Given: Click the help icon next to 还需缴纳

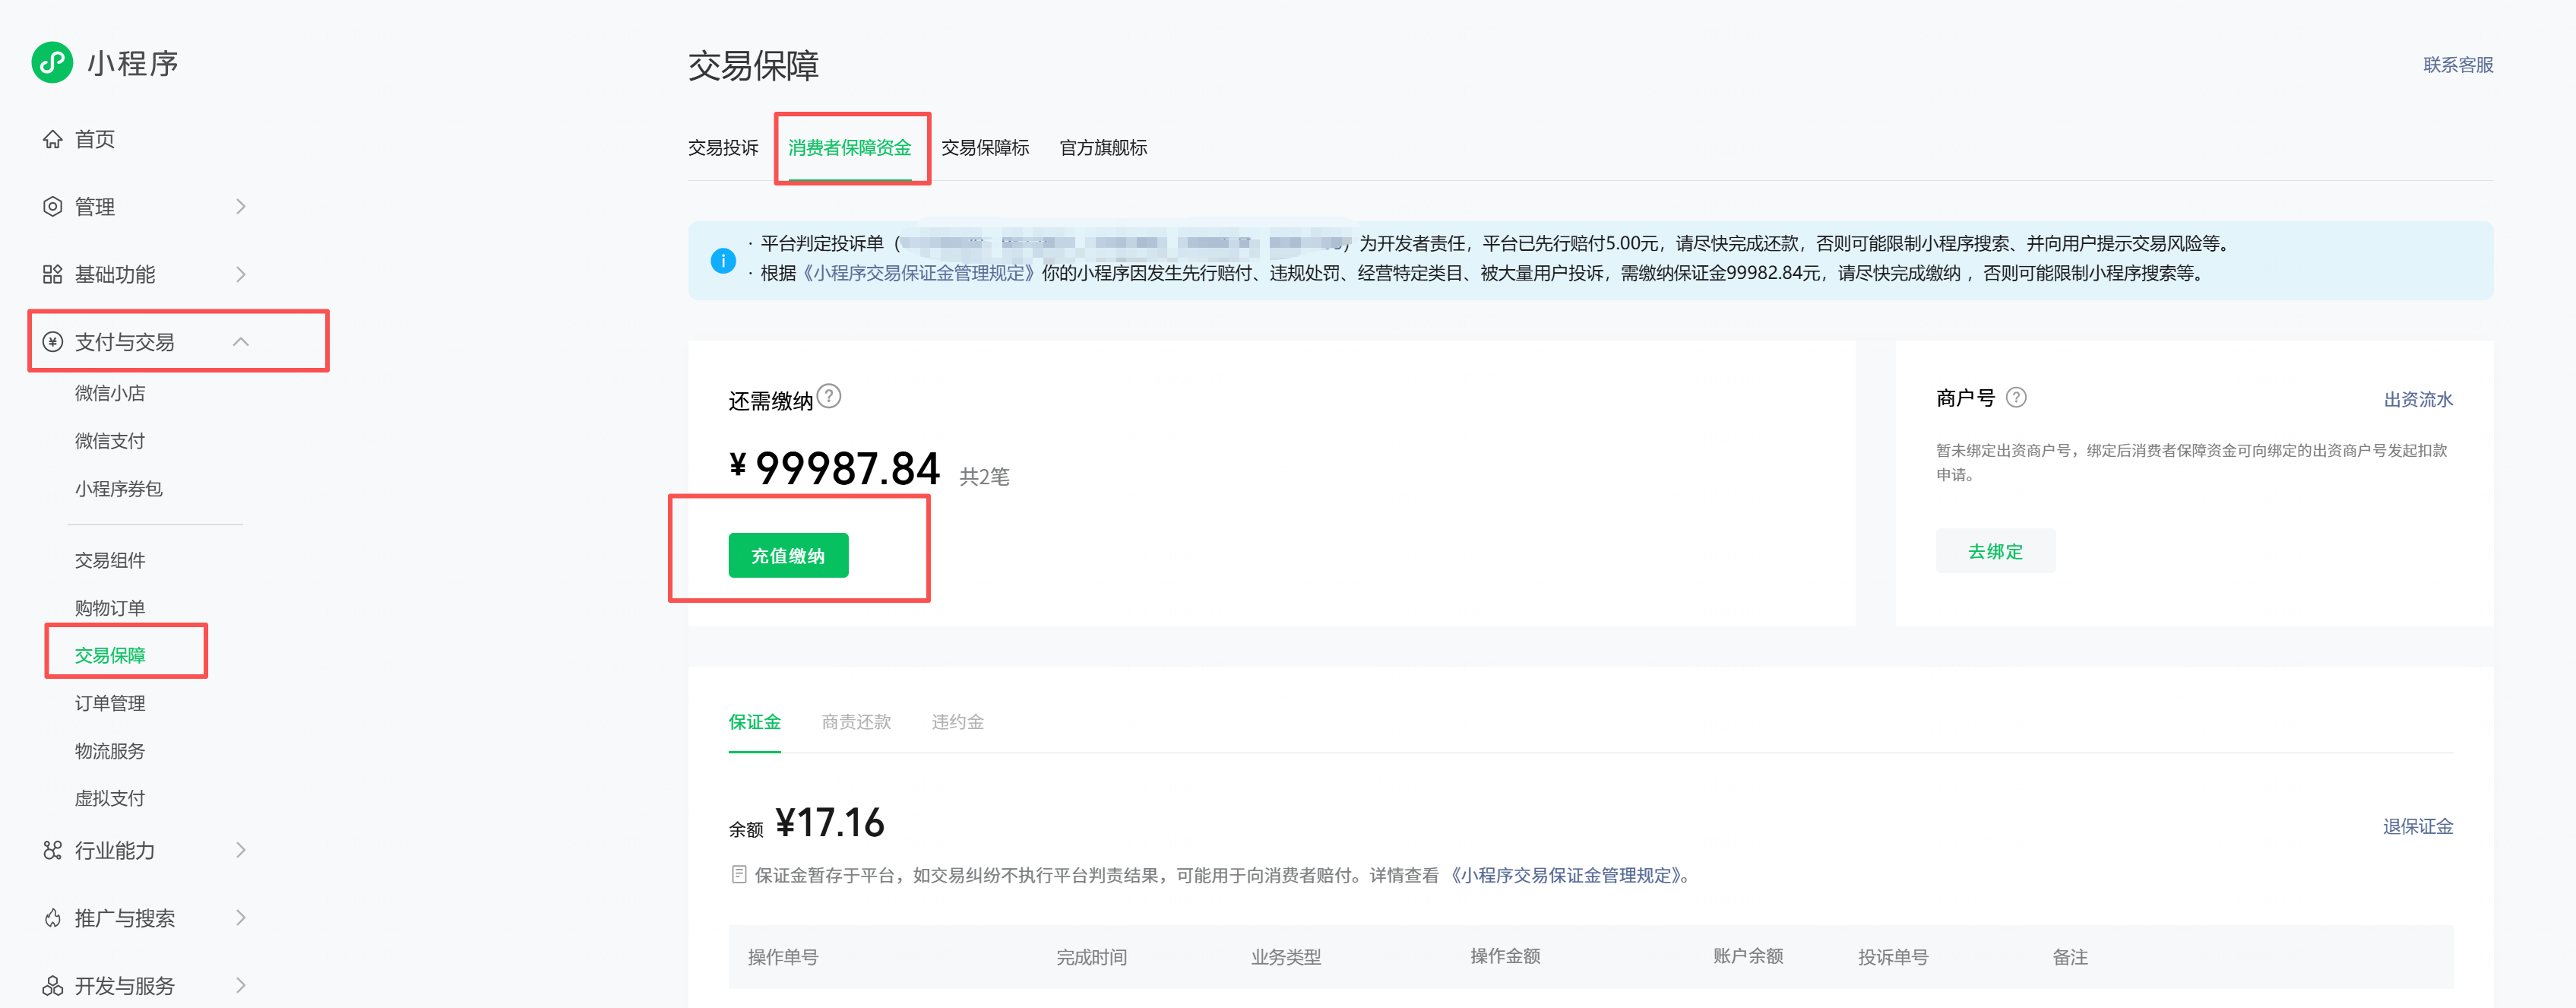Looking at the screenshot, I should (x=829, y=397).
